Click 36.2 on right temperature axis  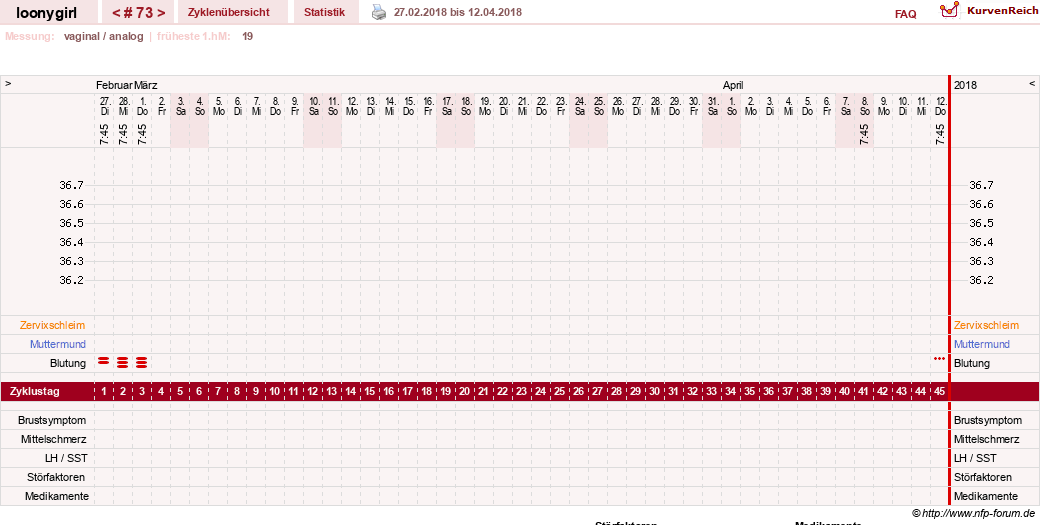click(x=982, y=280)
